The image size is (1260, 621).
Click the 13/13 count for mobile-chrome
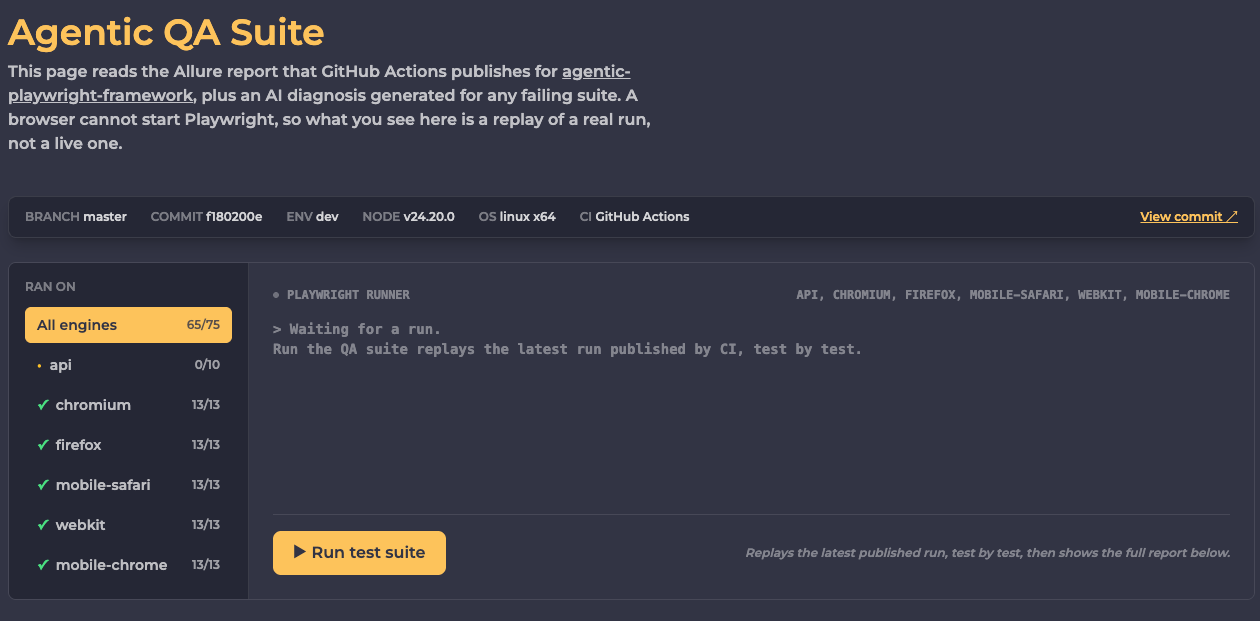(206, 565)
